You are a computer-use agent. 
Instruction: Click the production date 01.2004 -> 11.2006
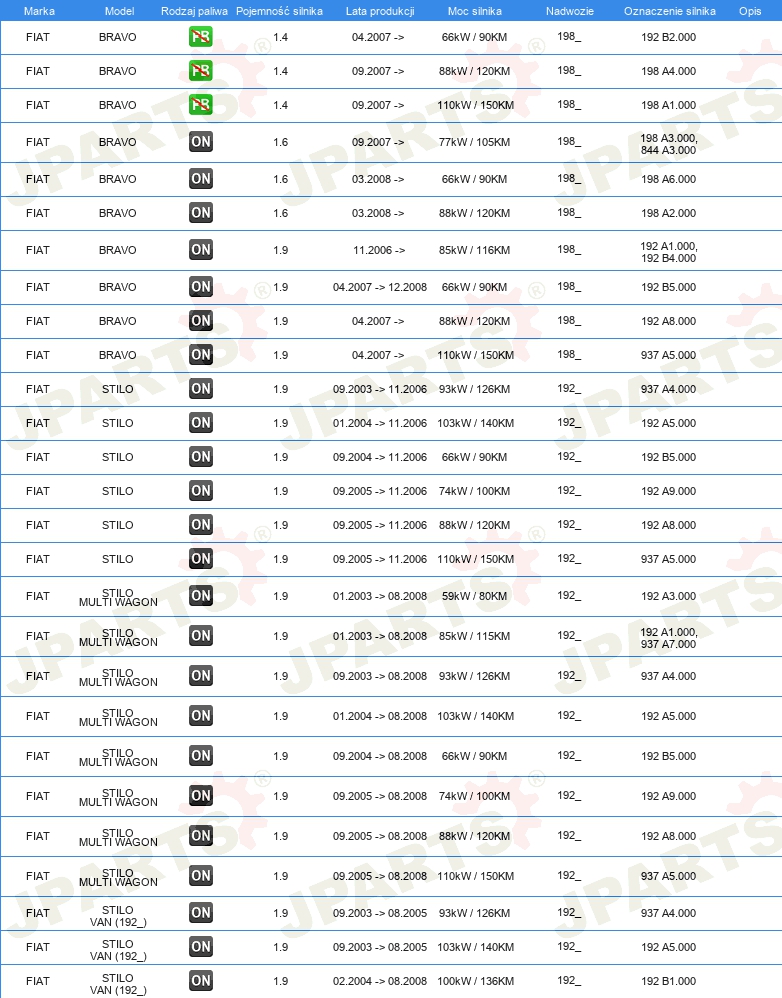tap(379, 423)
